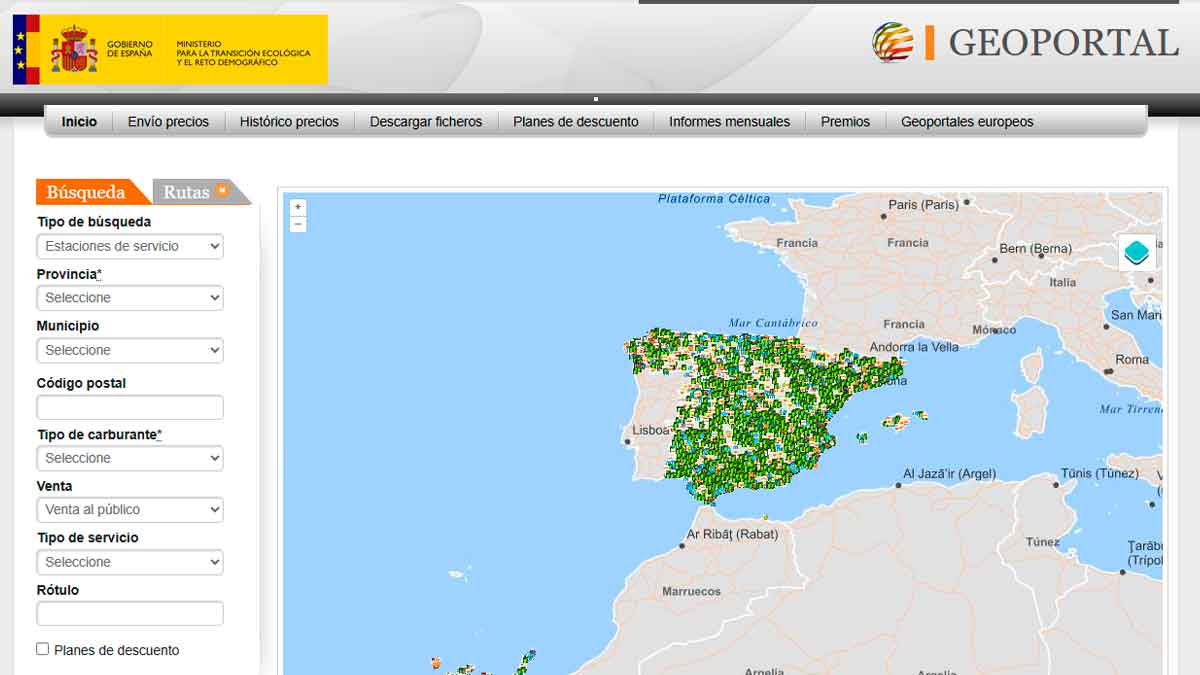The height and width of the screenshot is (675, 1200).
Task: Open the Informes mensuales page
Action: [729, 122]
